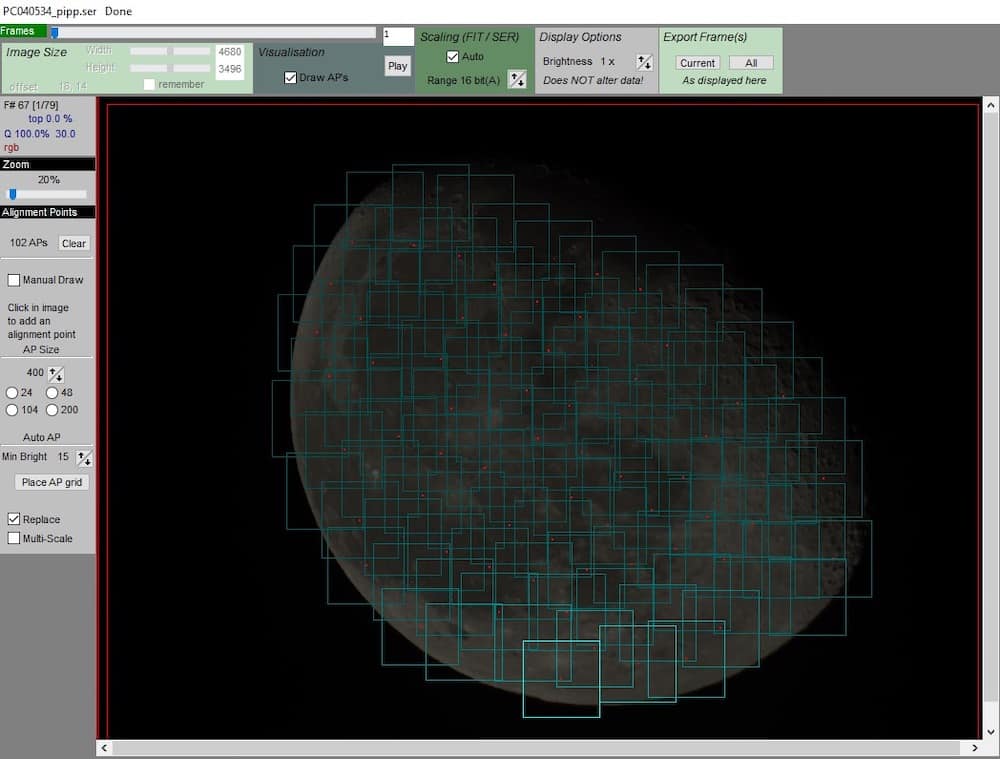Select AP size 200 radio button
Screen dimensions: 1000x759
(x=52, y=410)
